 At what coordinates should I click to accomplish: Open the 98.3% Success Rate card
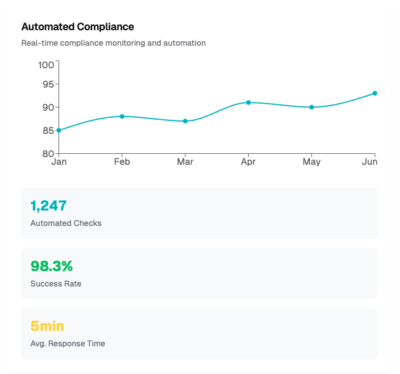coord(199,273)
